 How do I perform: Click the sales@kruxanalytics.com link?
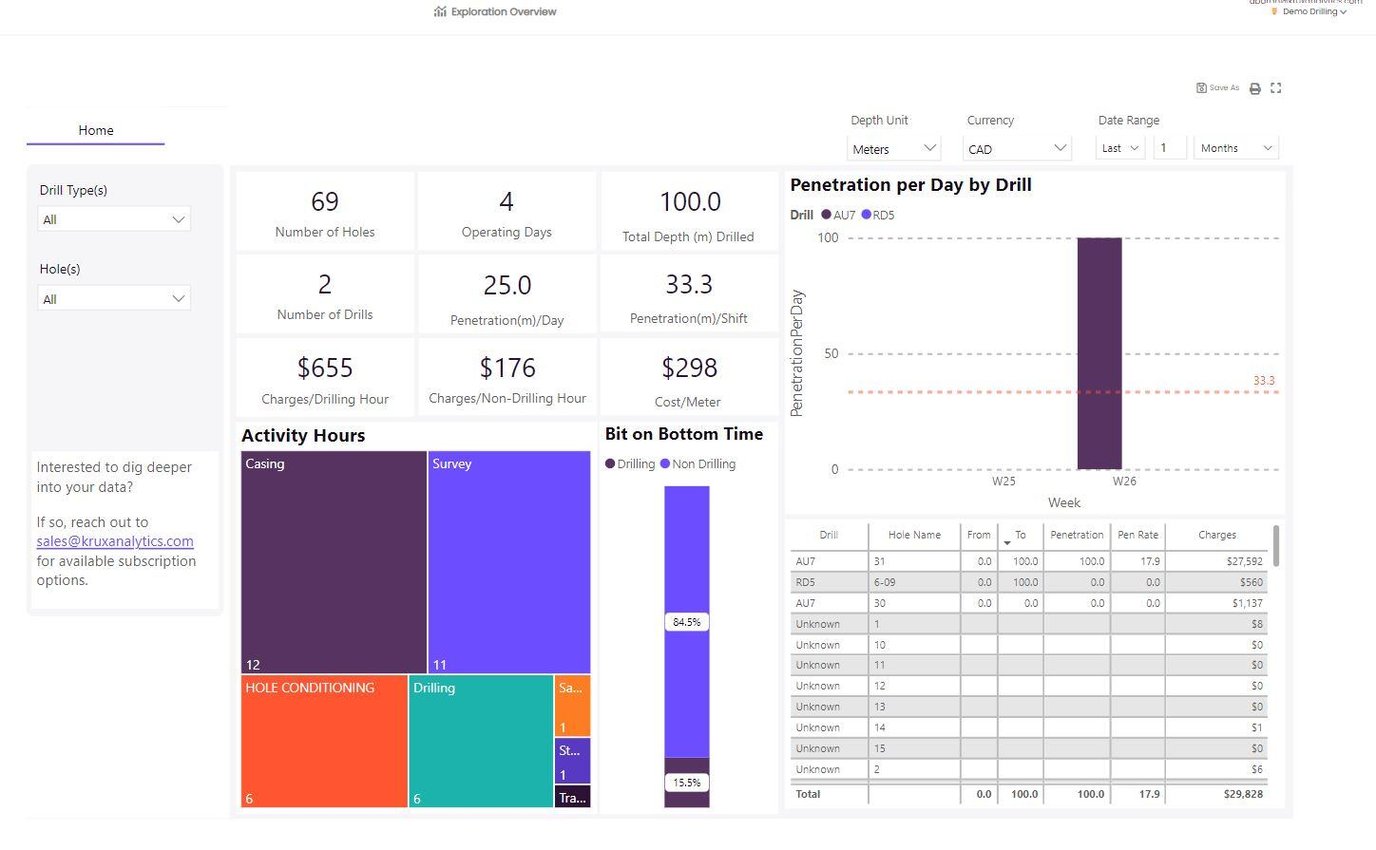pyautogui.click(x=114, y=541)
